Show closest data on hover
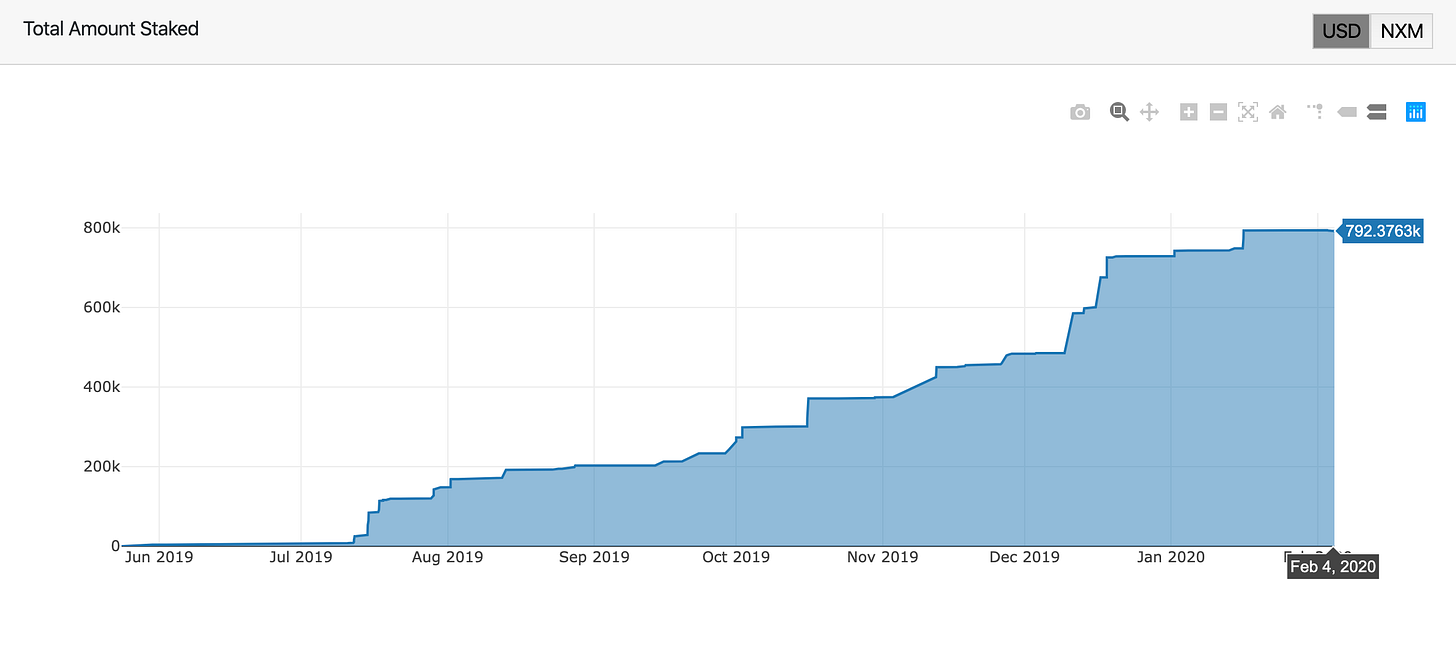 [x=1347, y=113]
